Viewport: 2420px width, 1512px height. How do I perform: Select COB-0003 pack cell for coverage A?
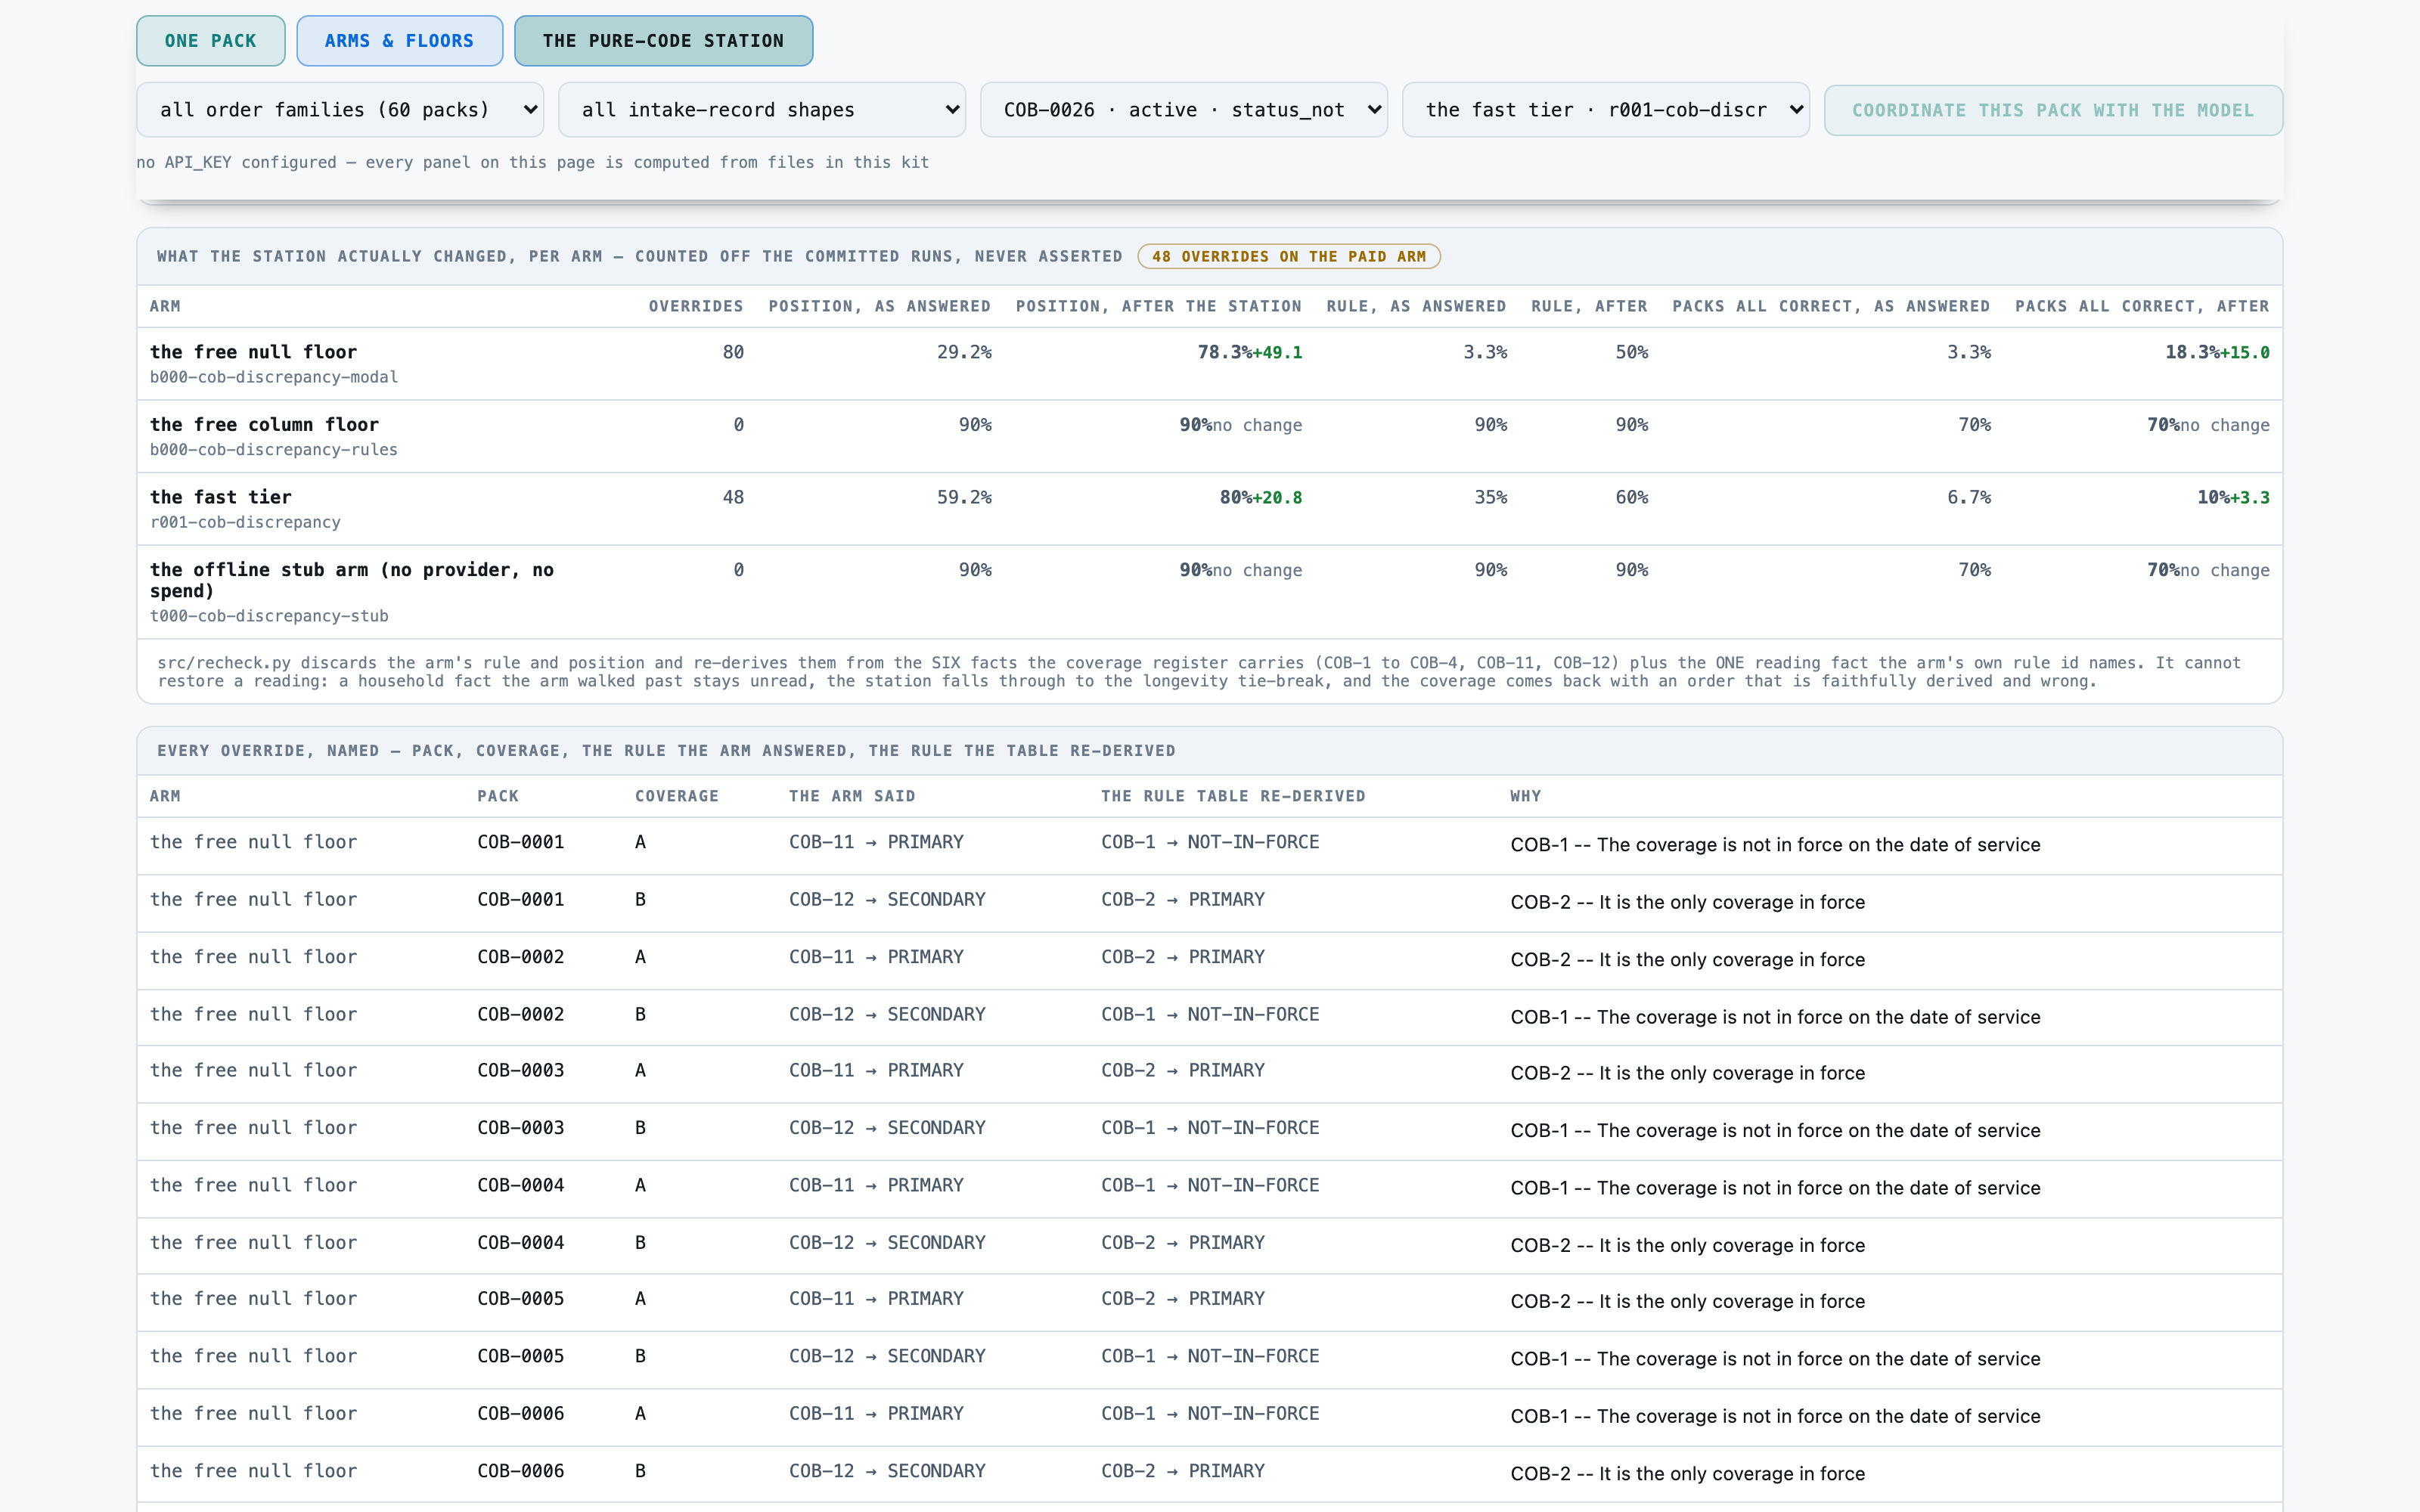tap(521, 1070)
